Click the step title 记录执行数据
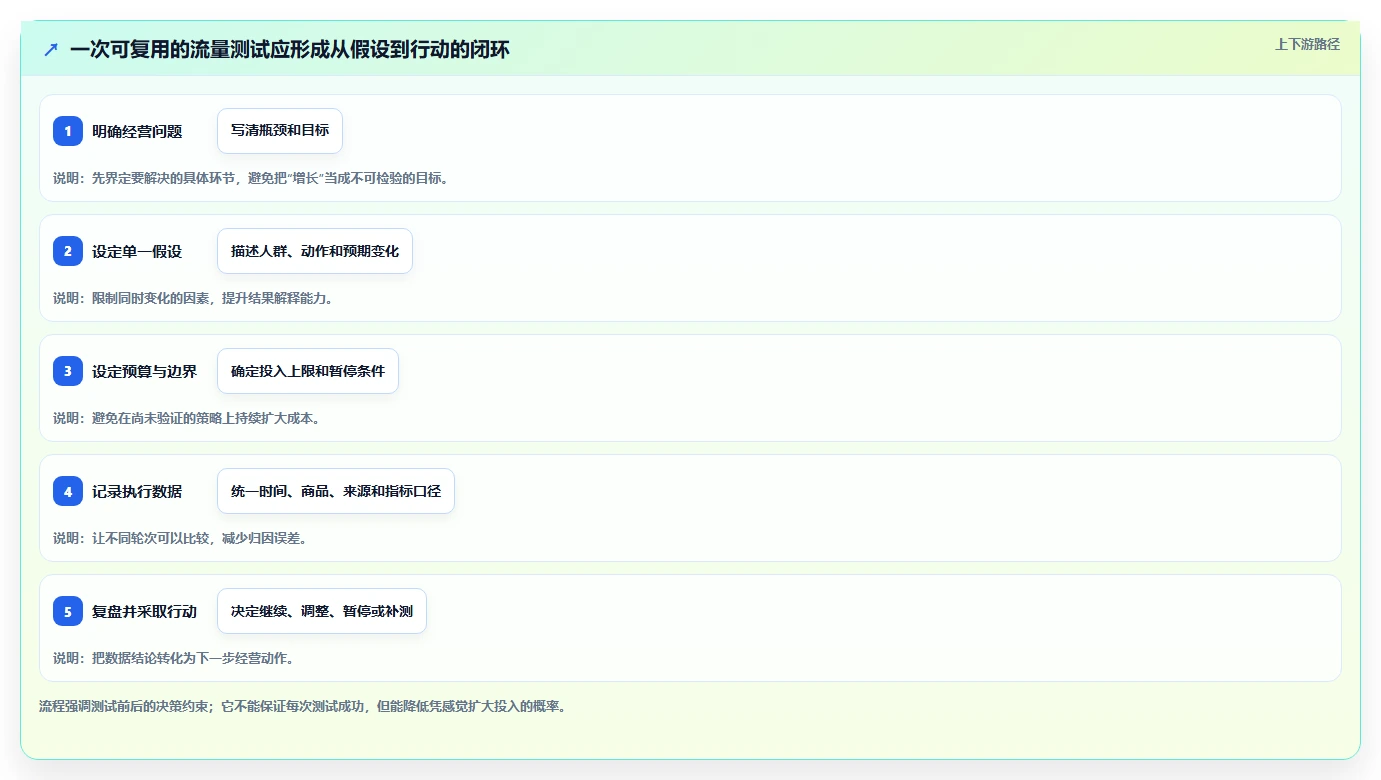1381x780 pixels. coord(137,491)
